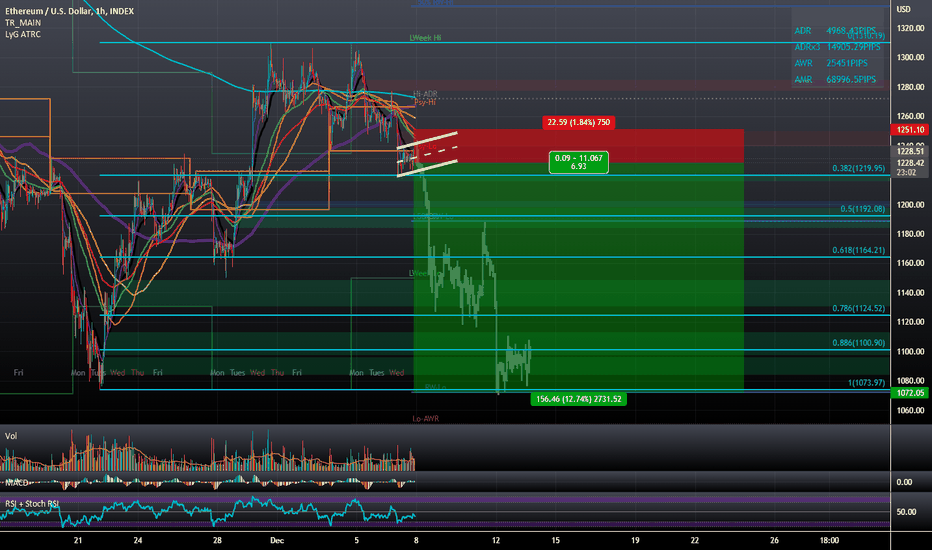The height and width of the screenshot is (550, 932).
Task: Click the 28 date on the time axis
Action: [217, 540]
